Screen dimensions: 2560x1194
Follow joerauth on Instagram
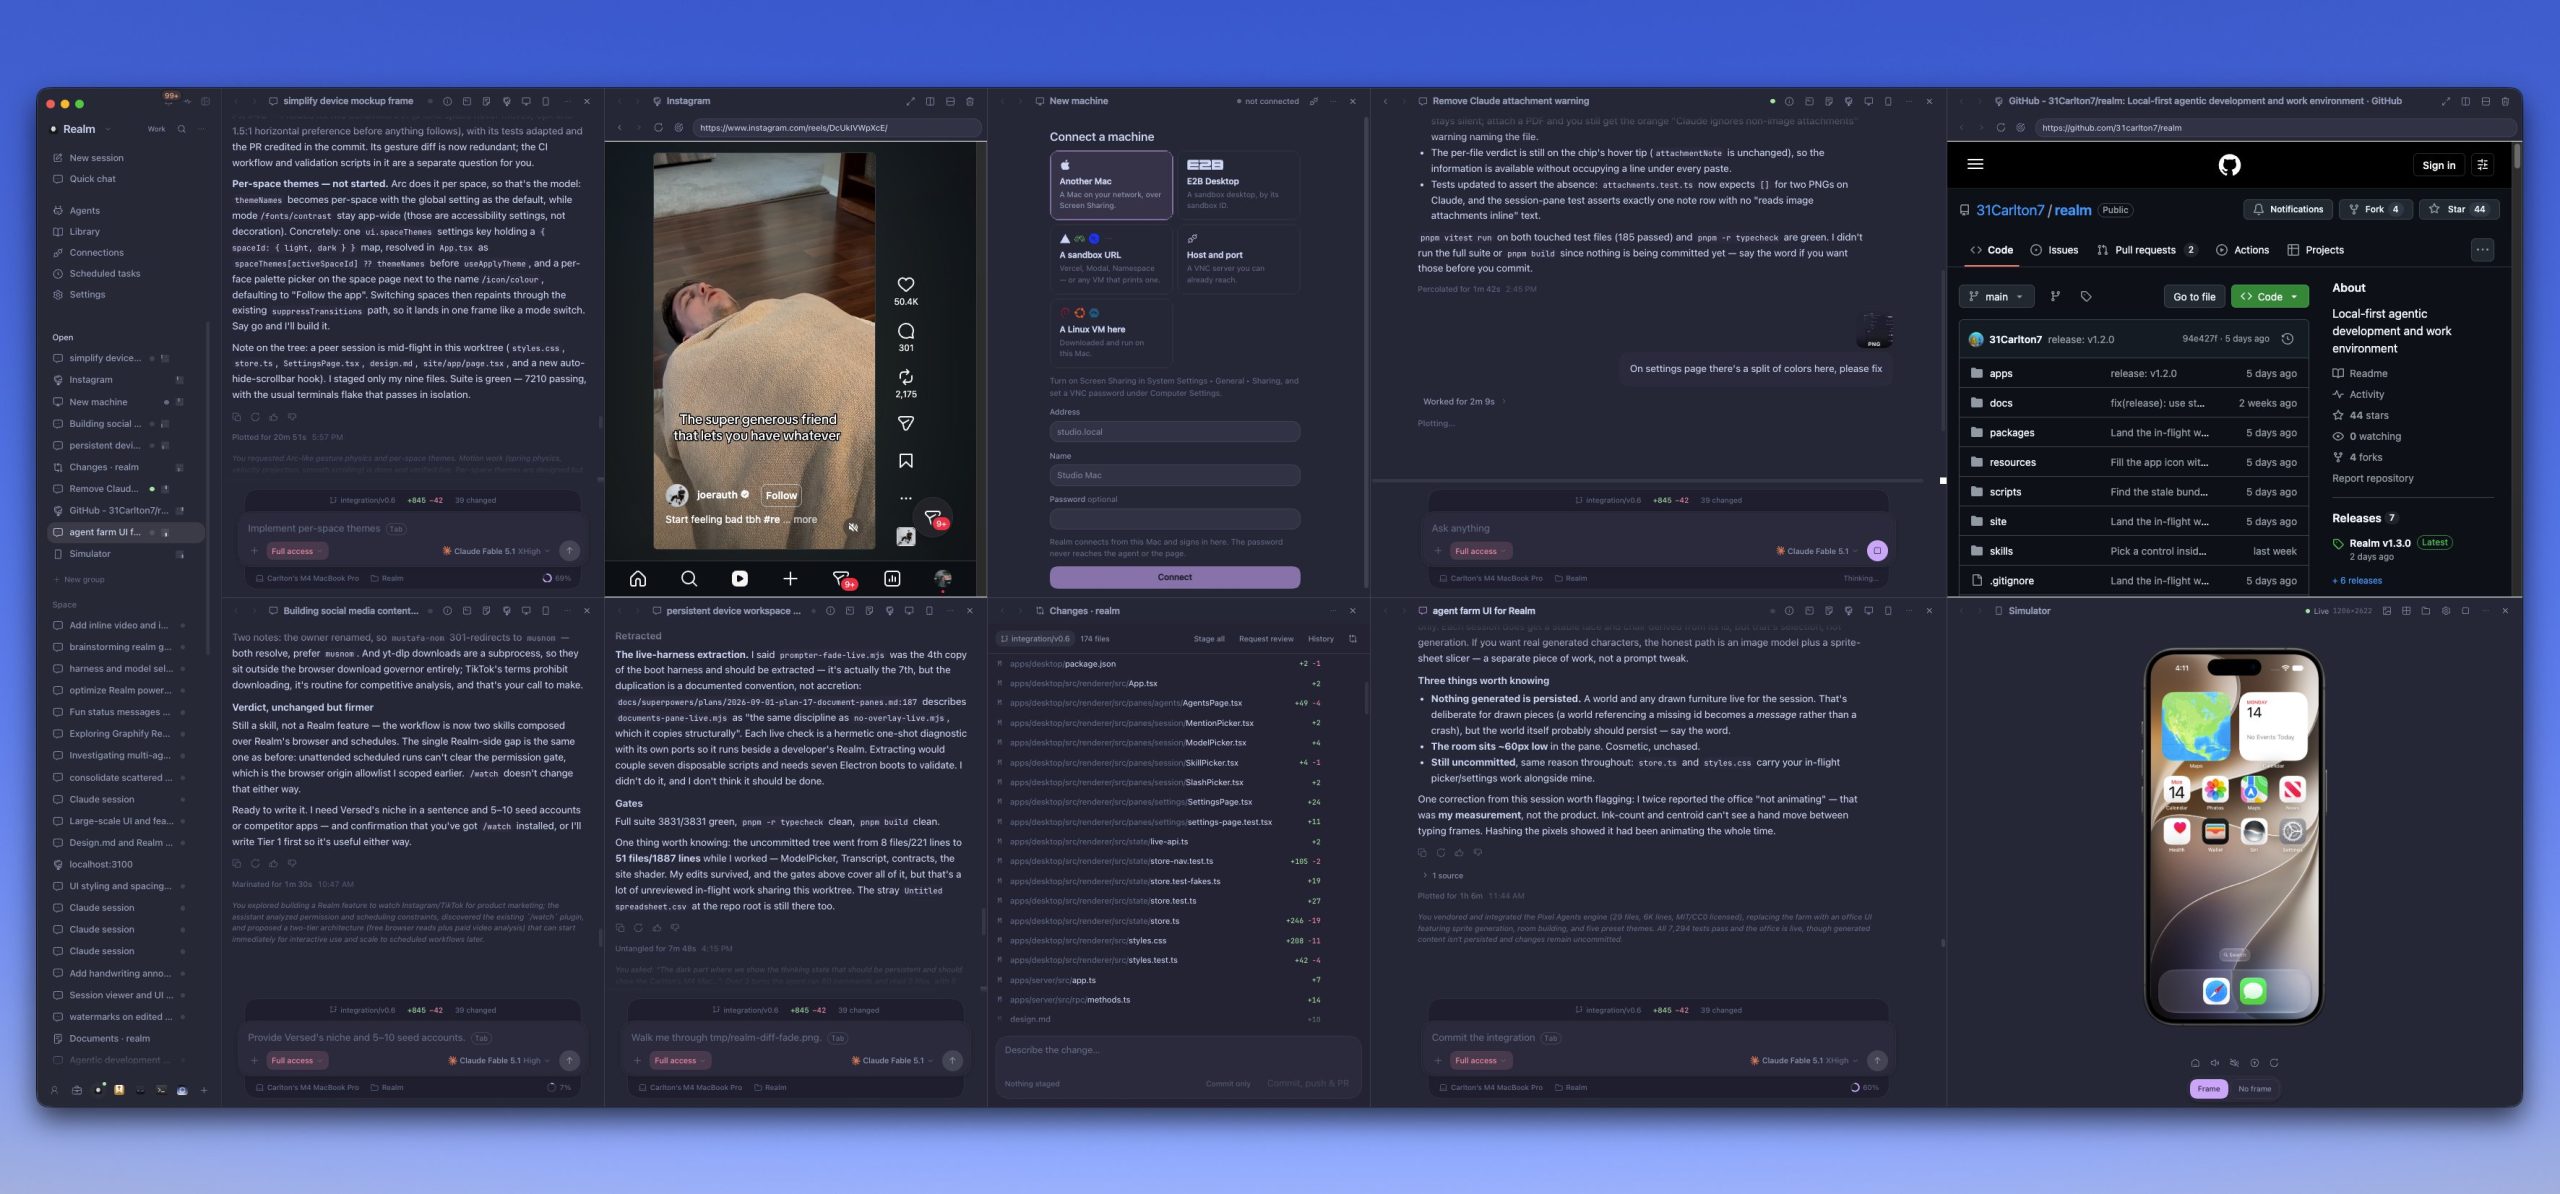pos(781,495)
